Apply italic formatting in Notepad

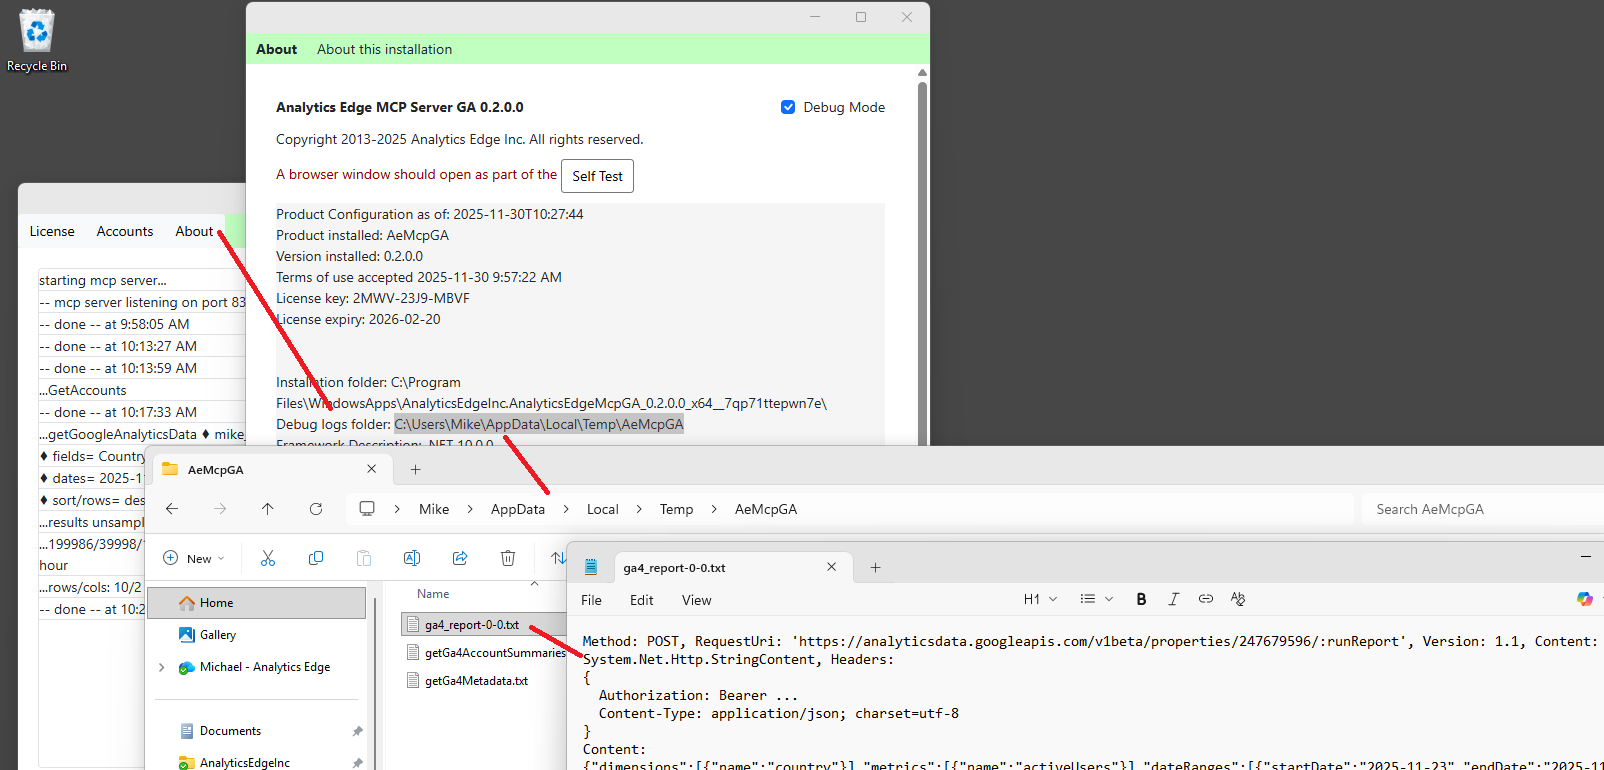[x=1174, y=599]
